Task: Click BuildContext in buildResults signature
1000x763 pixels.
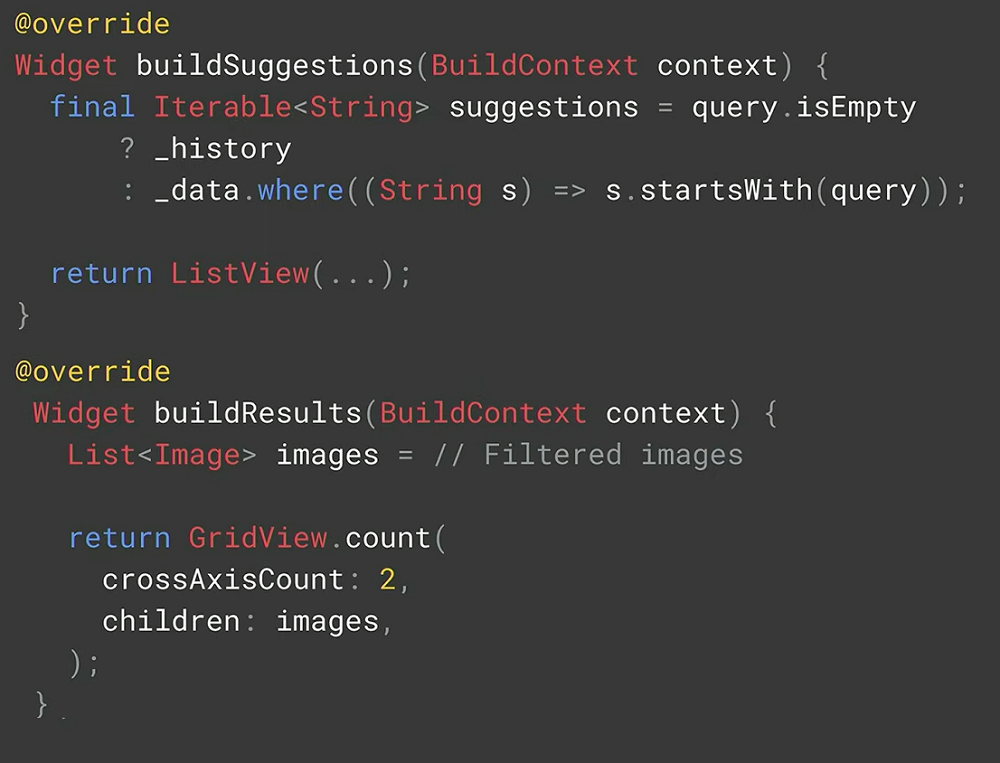Action: click(x=483, y=413)
